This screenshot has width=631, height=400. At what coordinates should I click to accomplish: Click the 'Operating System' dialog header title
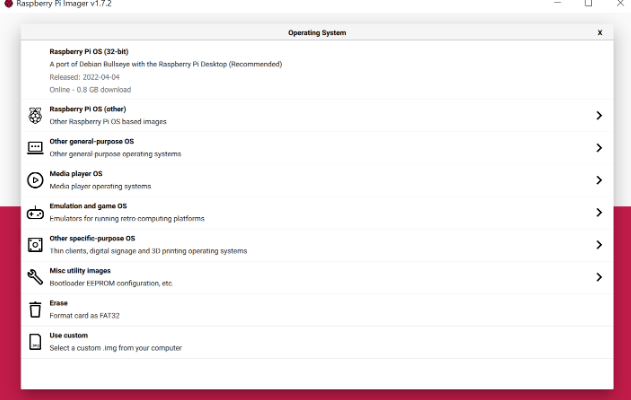pos(317,33)
